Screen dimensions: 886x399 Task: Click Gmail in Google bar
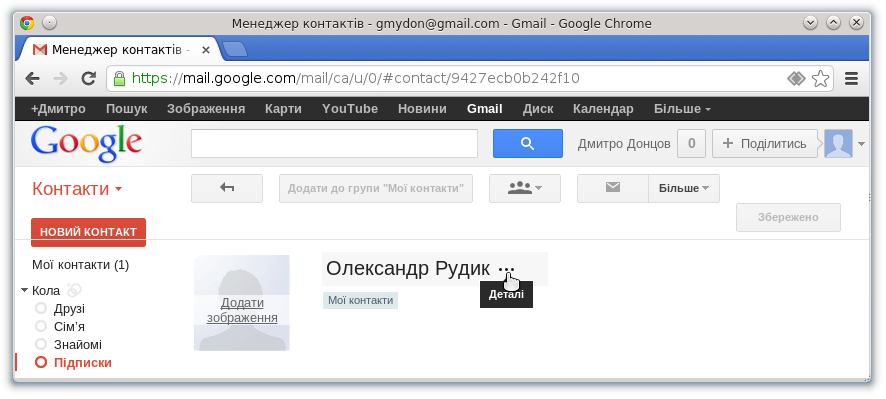point(485,109)
